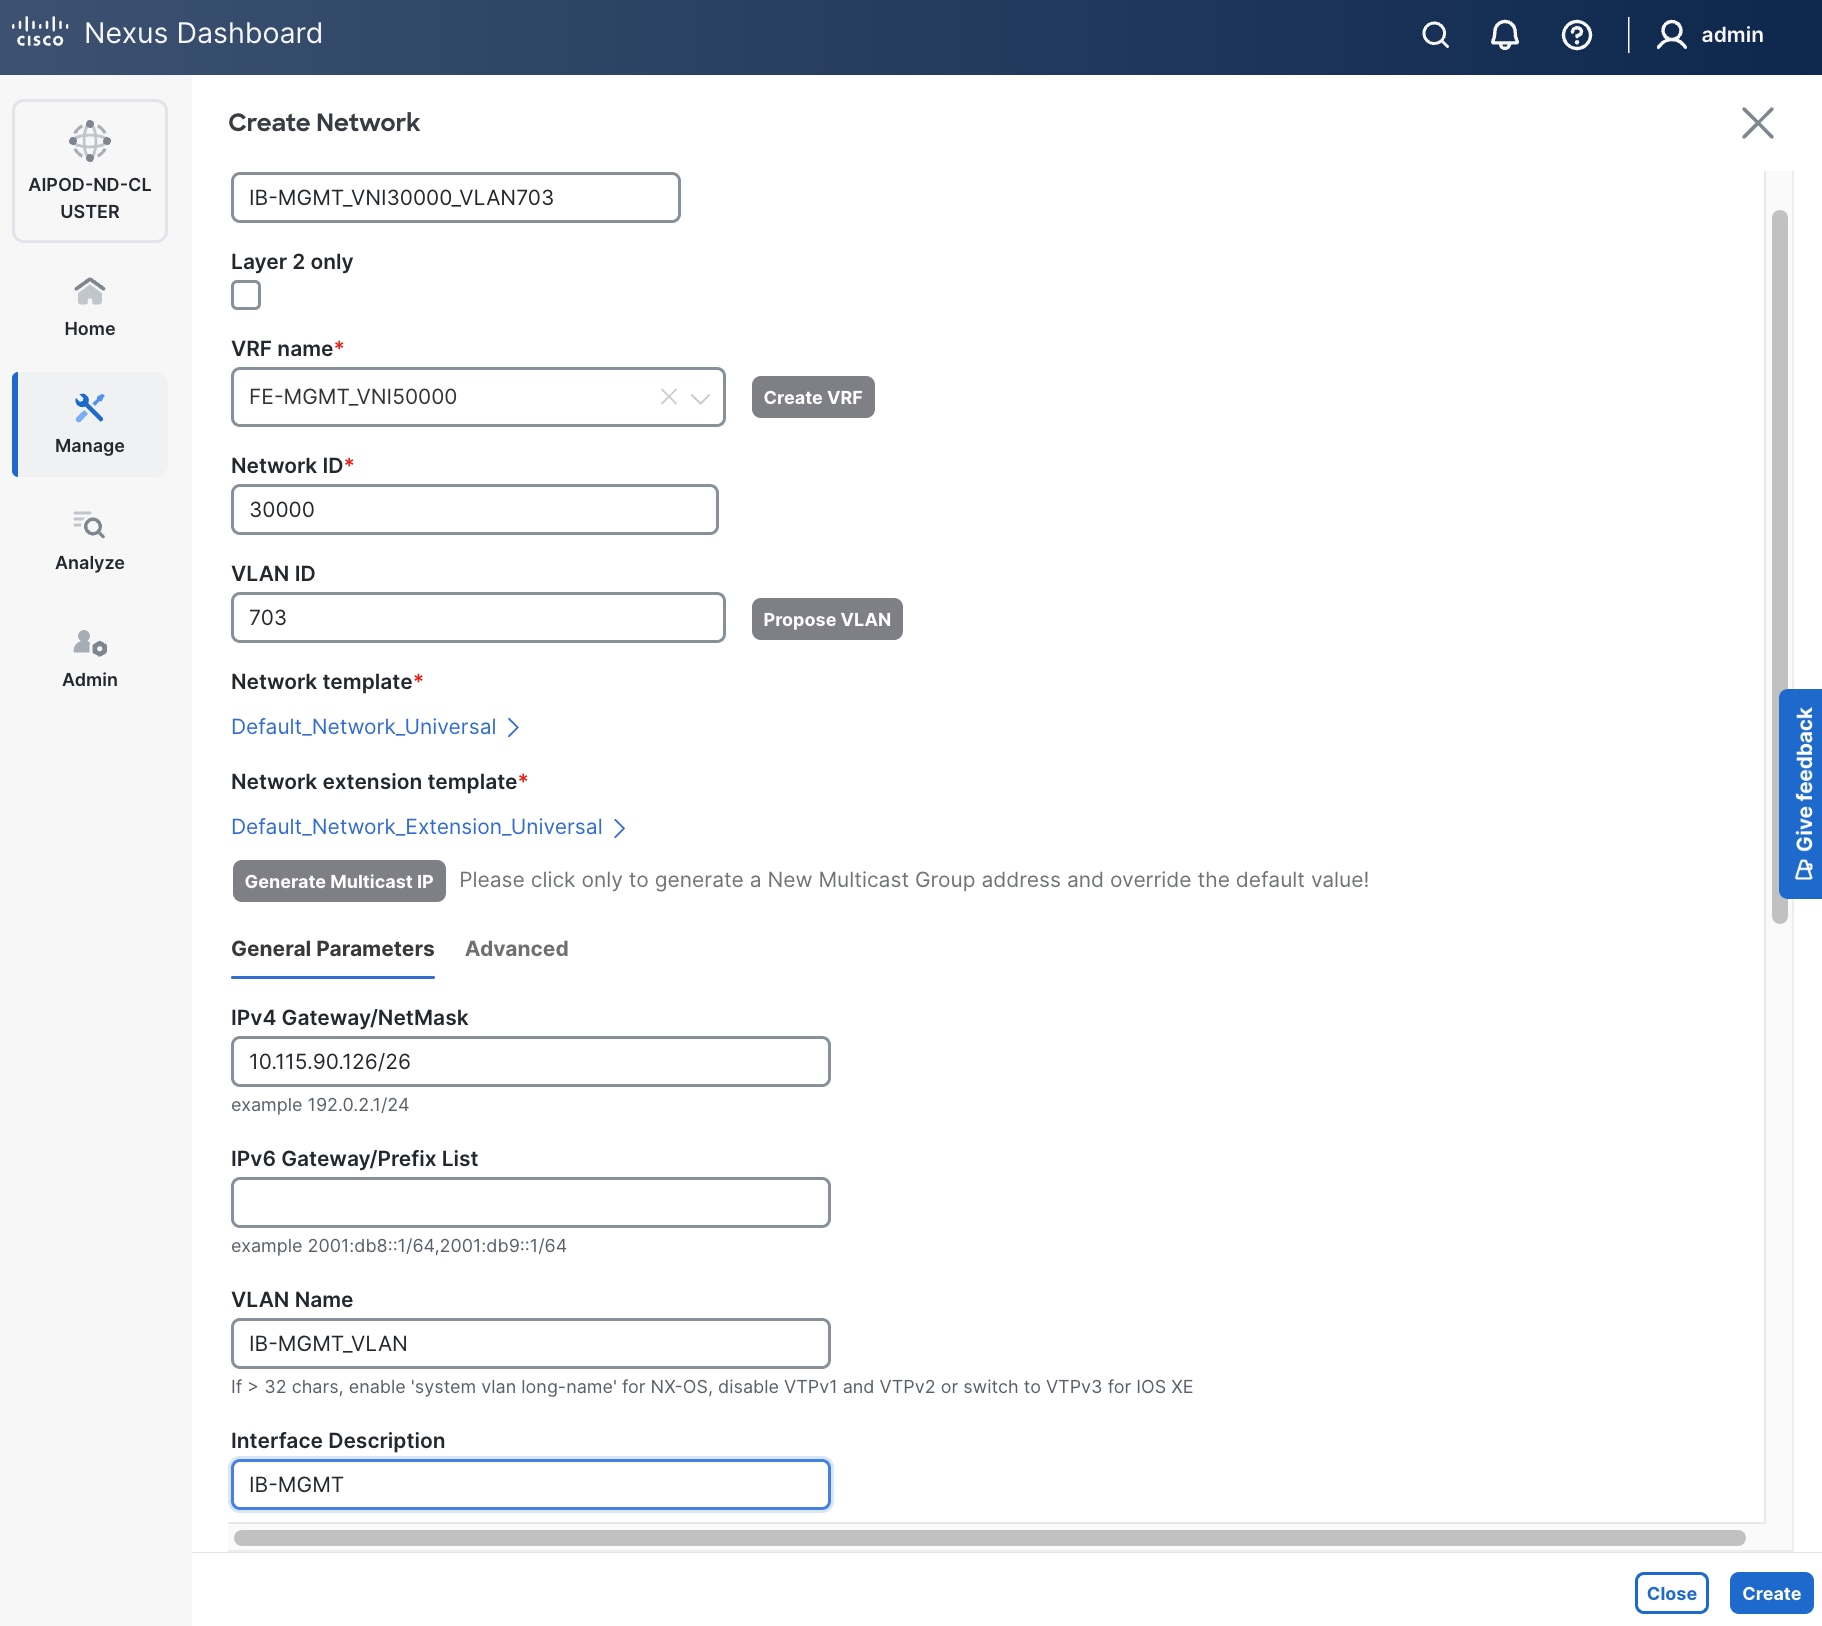The height and width of the screenshot is (1626, 1822).
Task: Switch to the Advanced tab
Action: tap(516, 948)
